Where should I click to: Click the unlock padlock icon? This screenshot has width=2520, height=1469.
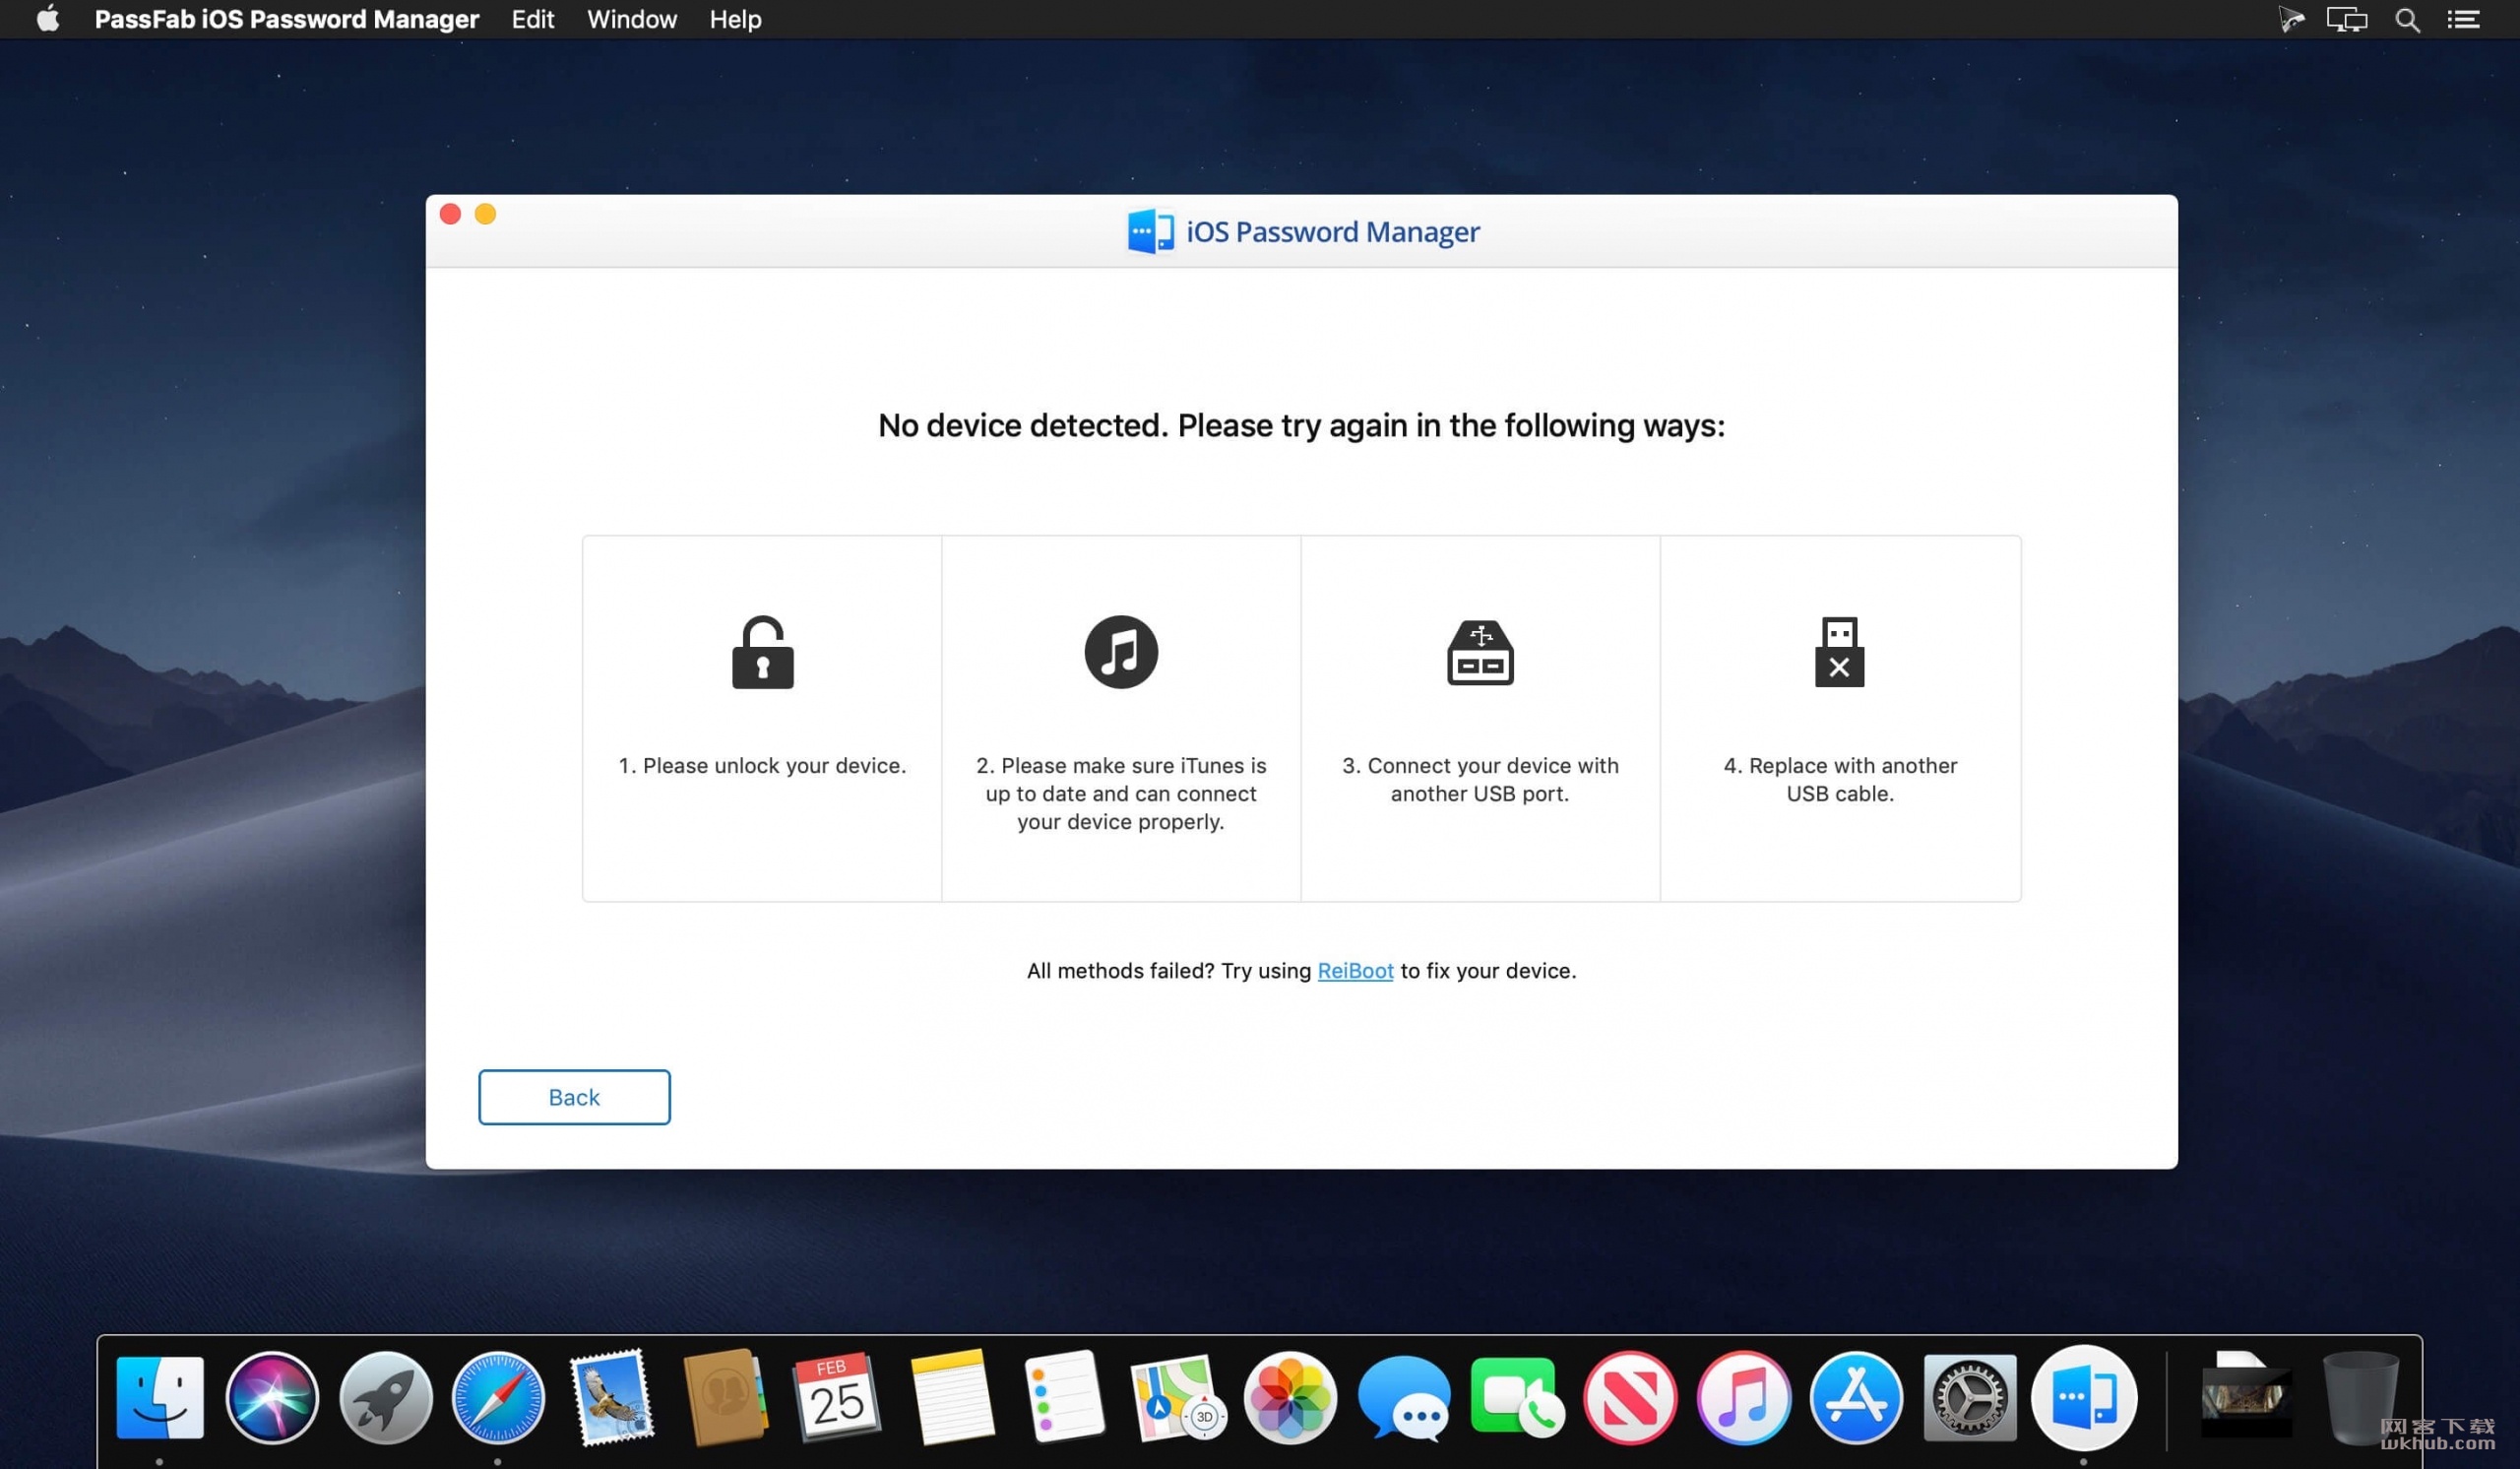pos(763,652)
